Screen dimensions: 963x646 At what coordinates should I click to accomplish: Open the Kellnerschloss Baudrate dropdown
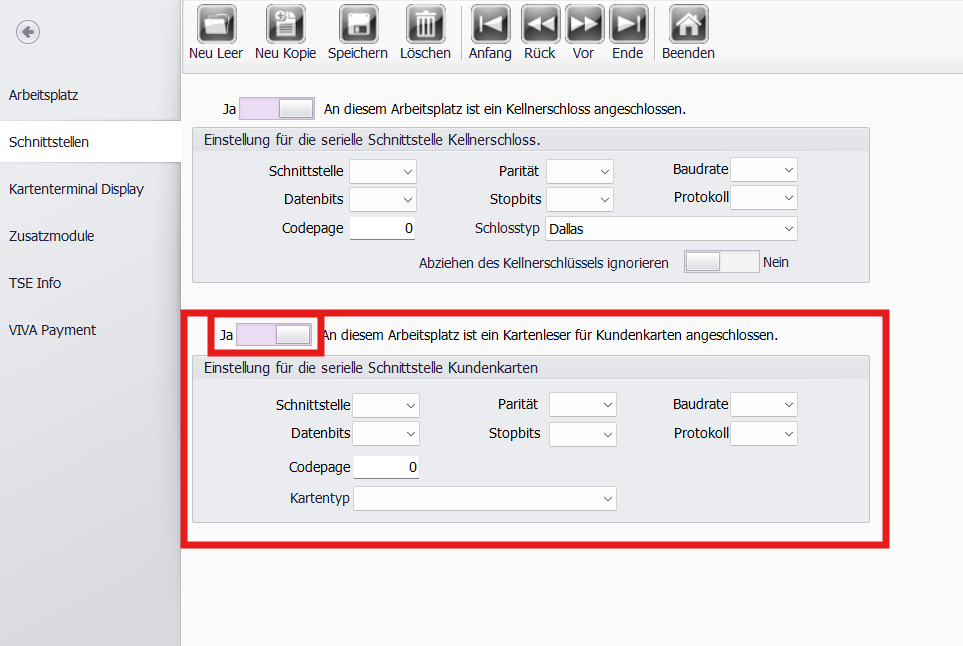764,170
